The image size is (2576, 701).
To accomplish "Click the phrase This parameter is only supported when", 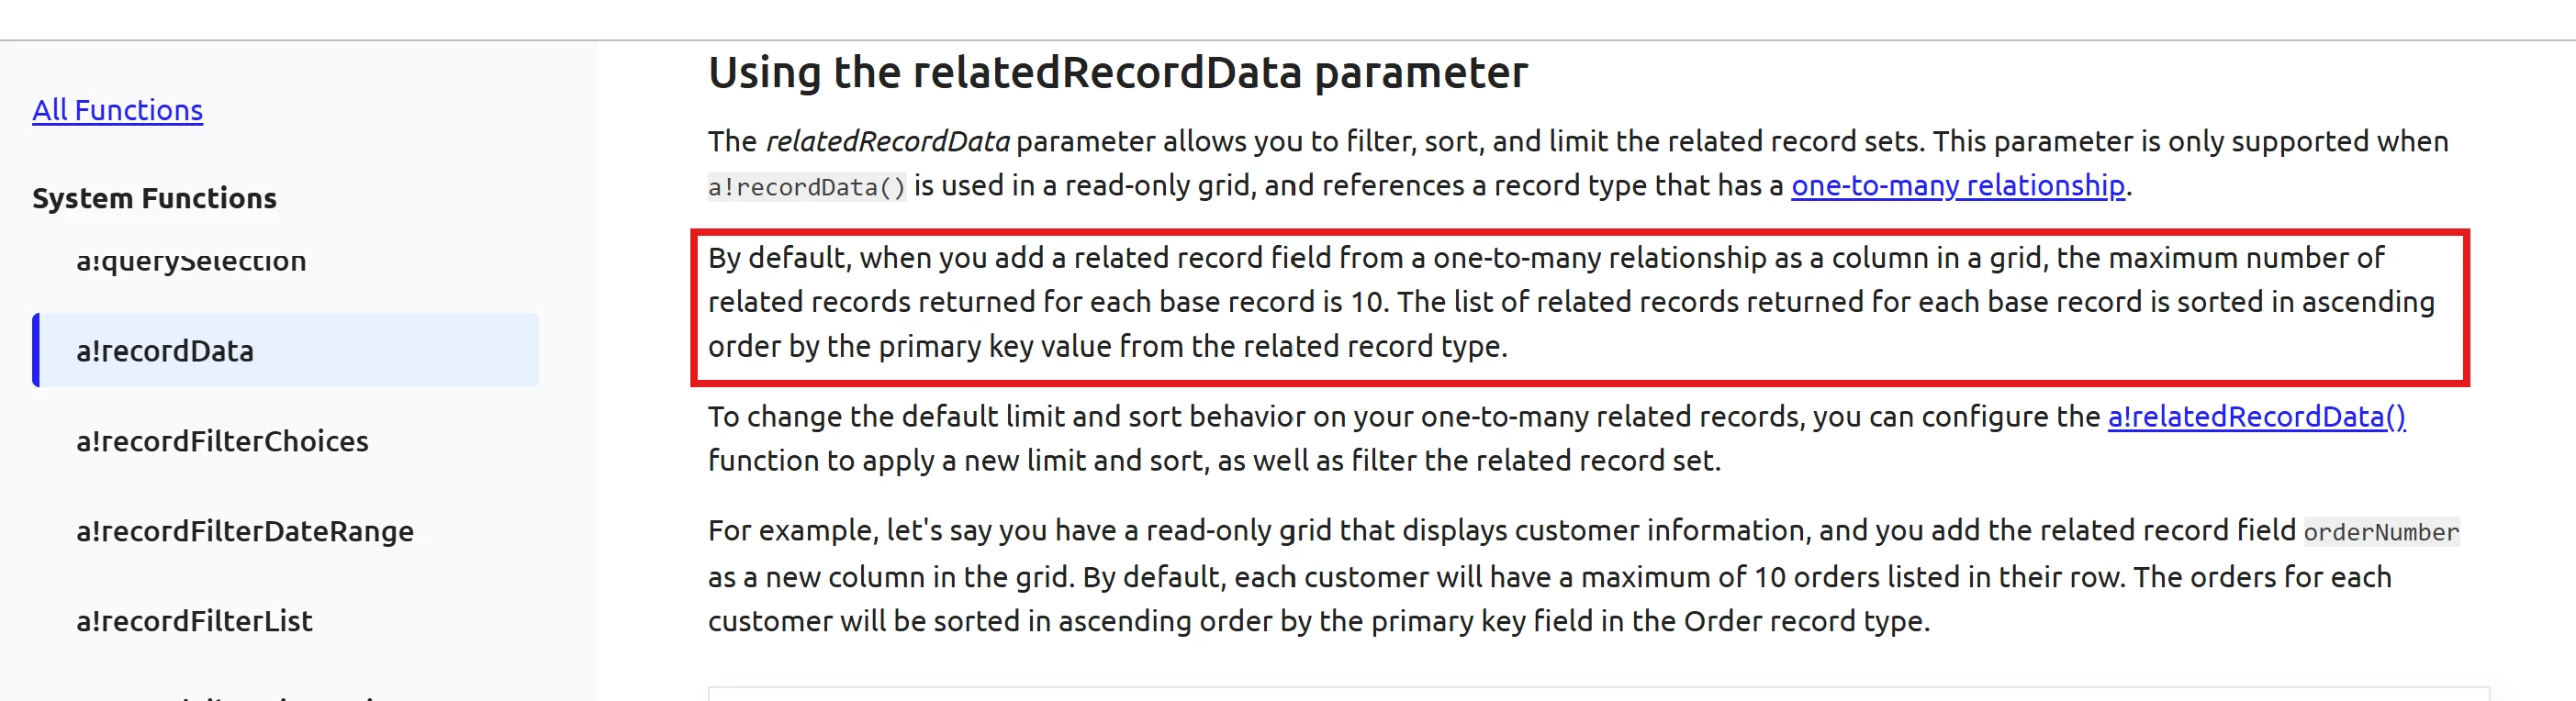I will [x=2190, y=142].
